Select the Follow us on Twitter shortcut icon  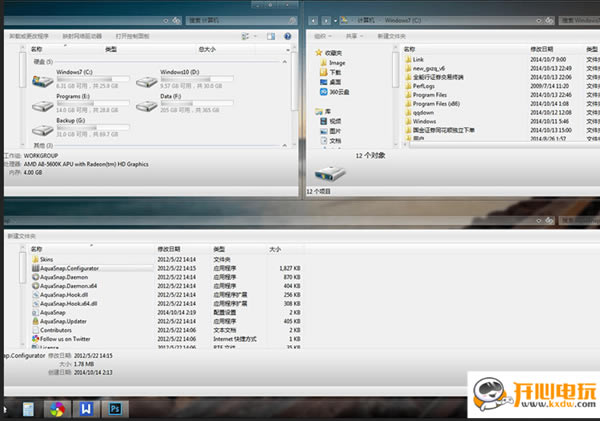click(x=36, y=339)
